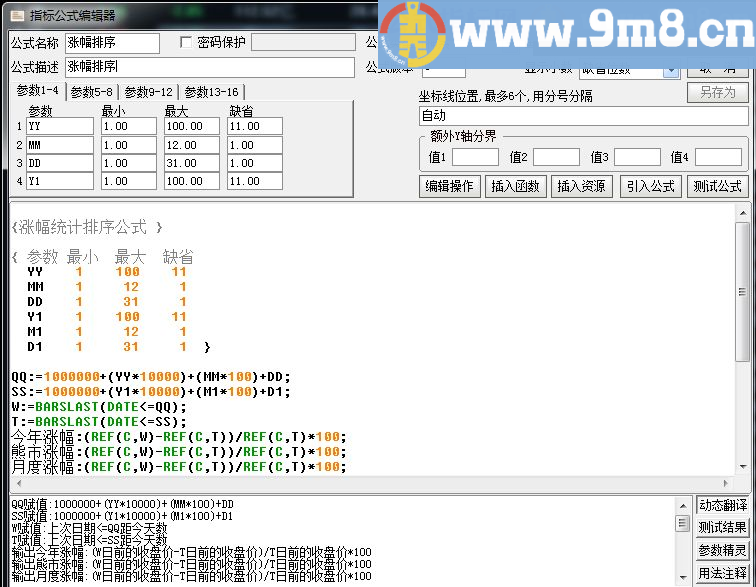
Task: Click parameter 2 name field MM
Action: pyautogui.click(x=60, y=145)
